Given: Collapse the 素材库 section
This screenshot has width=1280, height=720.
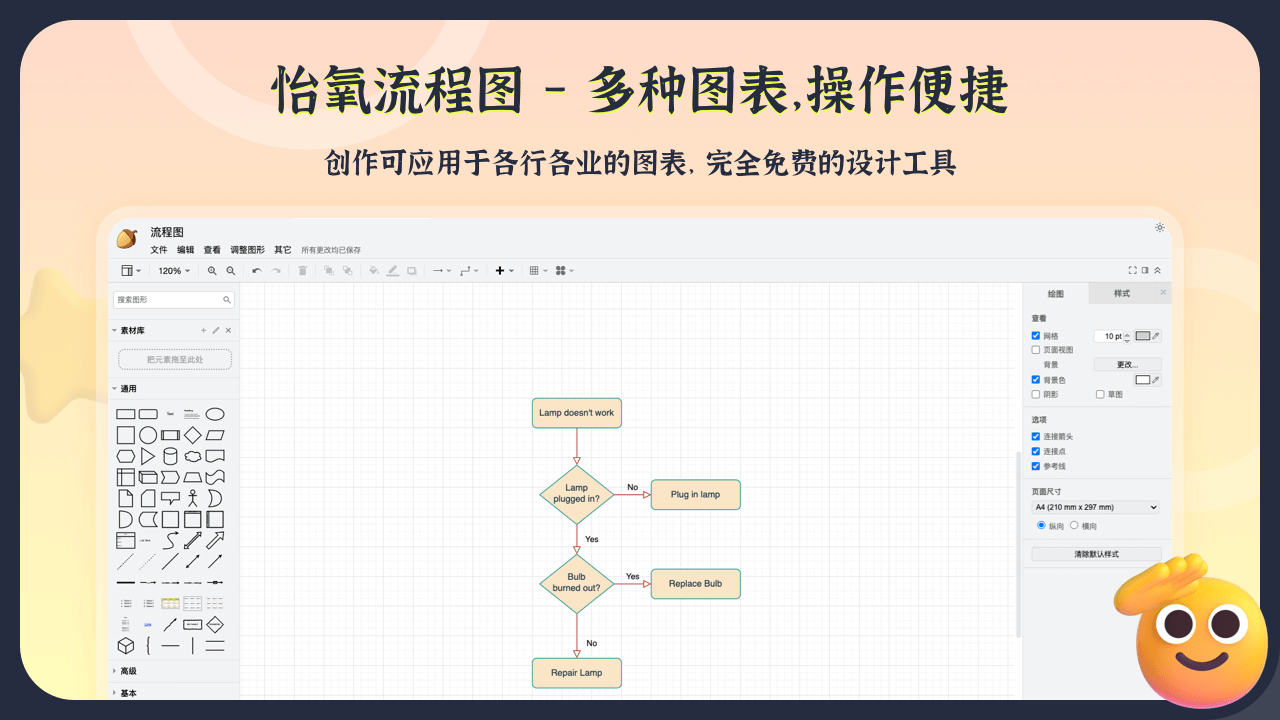Looking at the screenshot, I should coord(115,329).
